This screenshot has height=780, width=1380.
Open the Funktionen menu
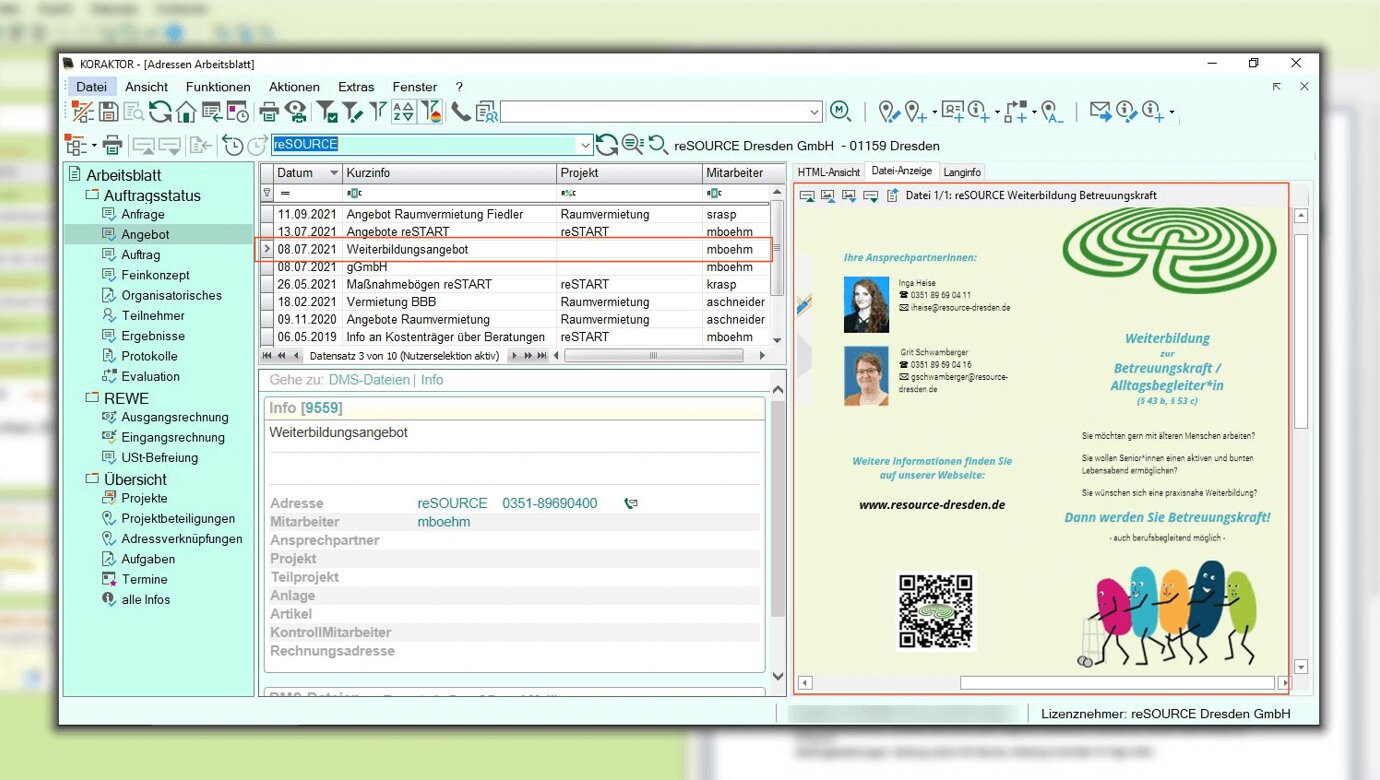coord(218,87)
